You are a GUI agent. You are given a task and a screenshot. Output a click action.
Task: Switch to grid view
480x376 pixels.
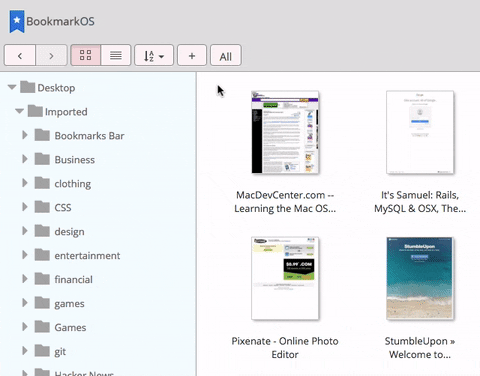click(x=85, y=55)
